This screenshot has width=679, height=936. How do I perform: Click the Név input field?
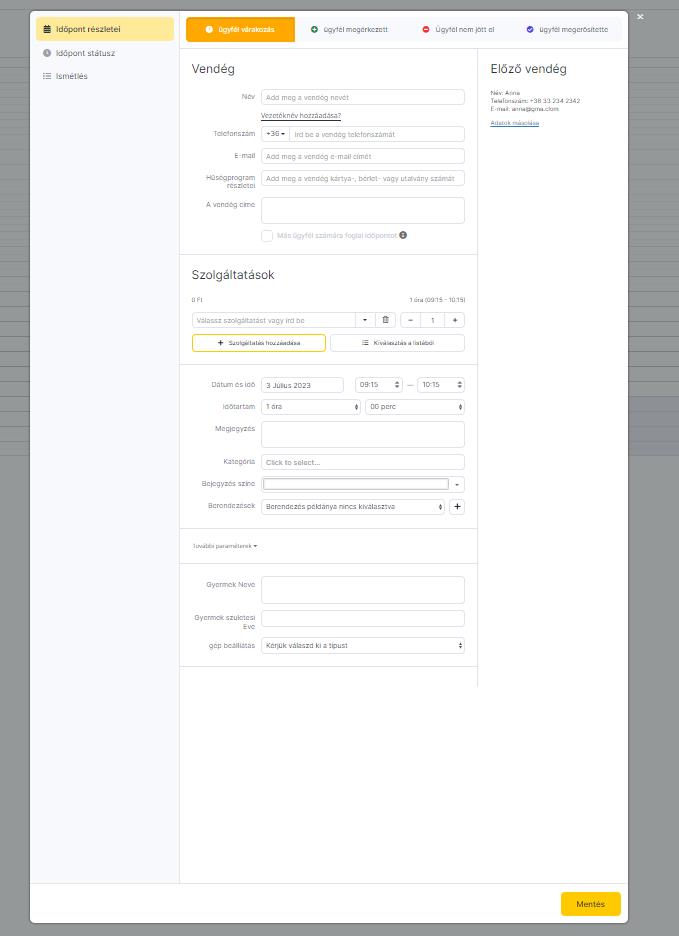(x=363, y=97)
